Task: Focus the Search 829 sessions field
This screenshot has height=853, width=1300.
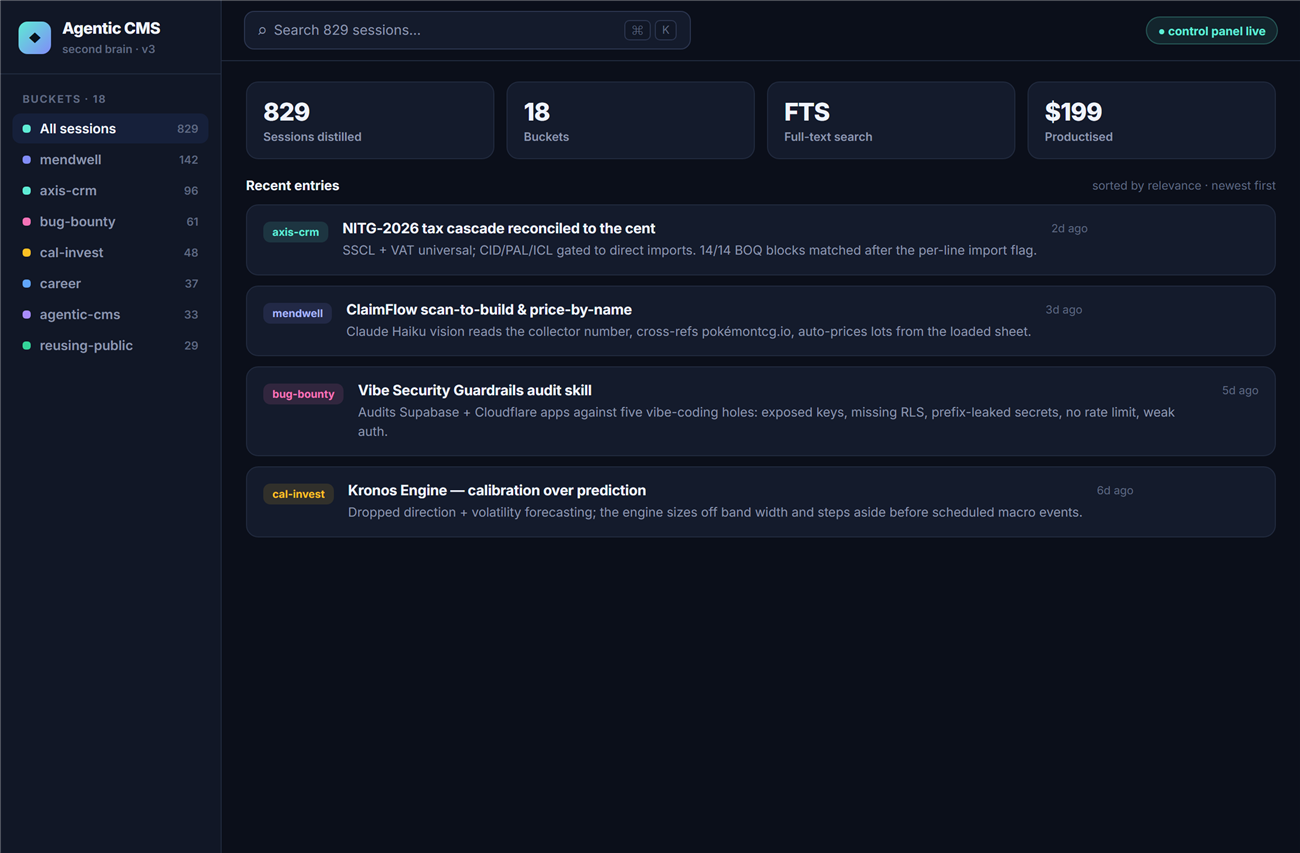Action: 467,30
